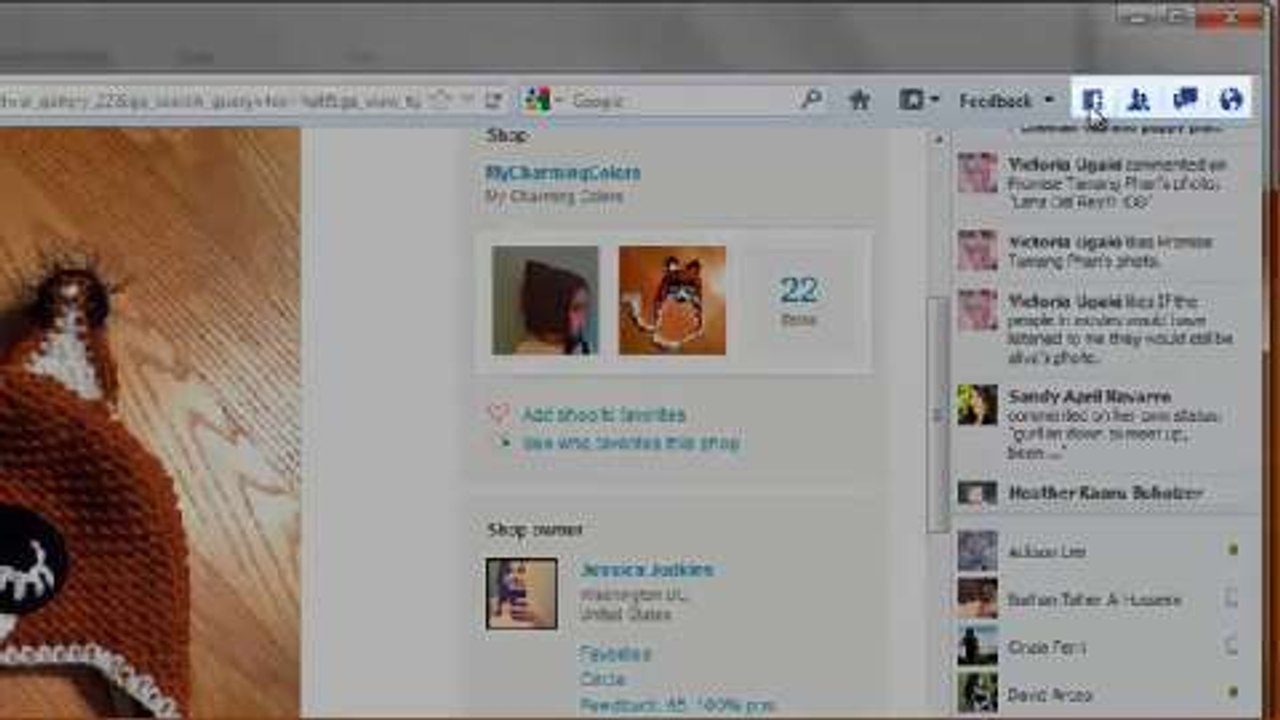Open the MyCharmingColors shop link
The height and width of the screenshot is (720, 1280).
(562, 173)
